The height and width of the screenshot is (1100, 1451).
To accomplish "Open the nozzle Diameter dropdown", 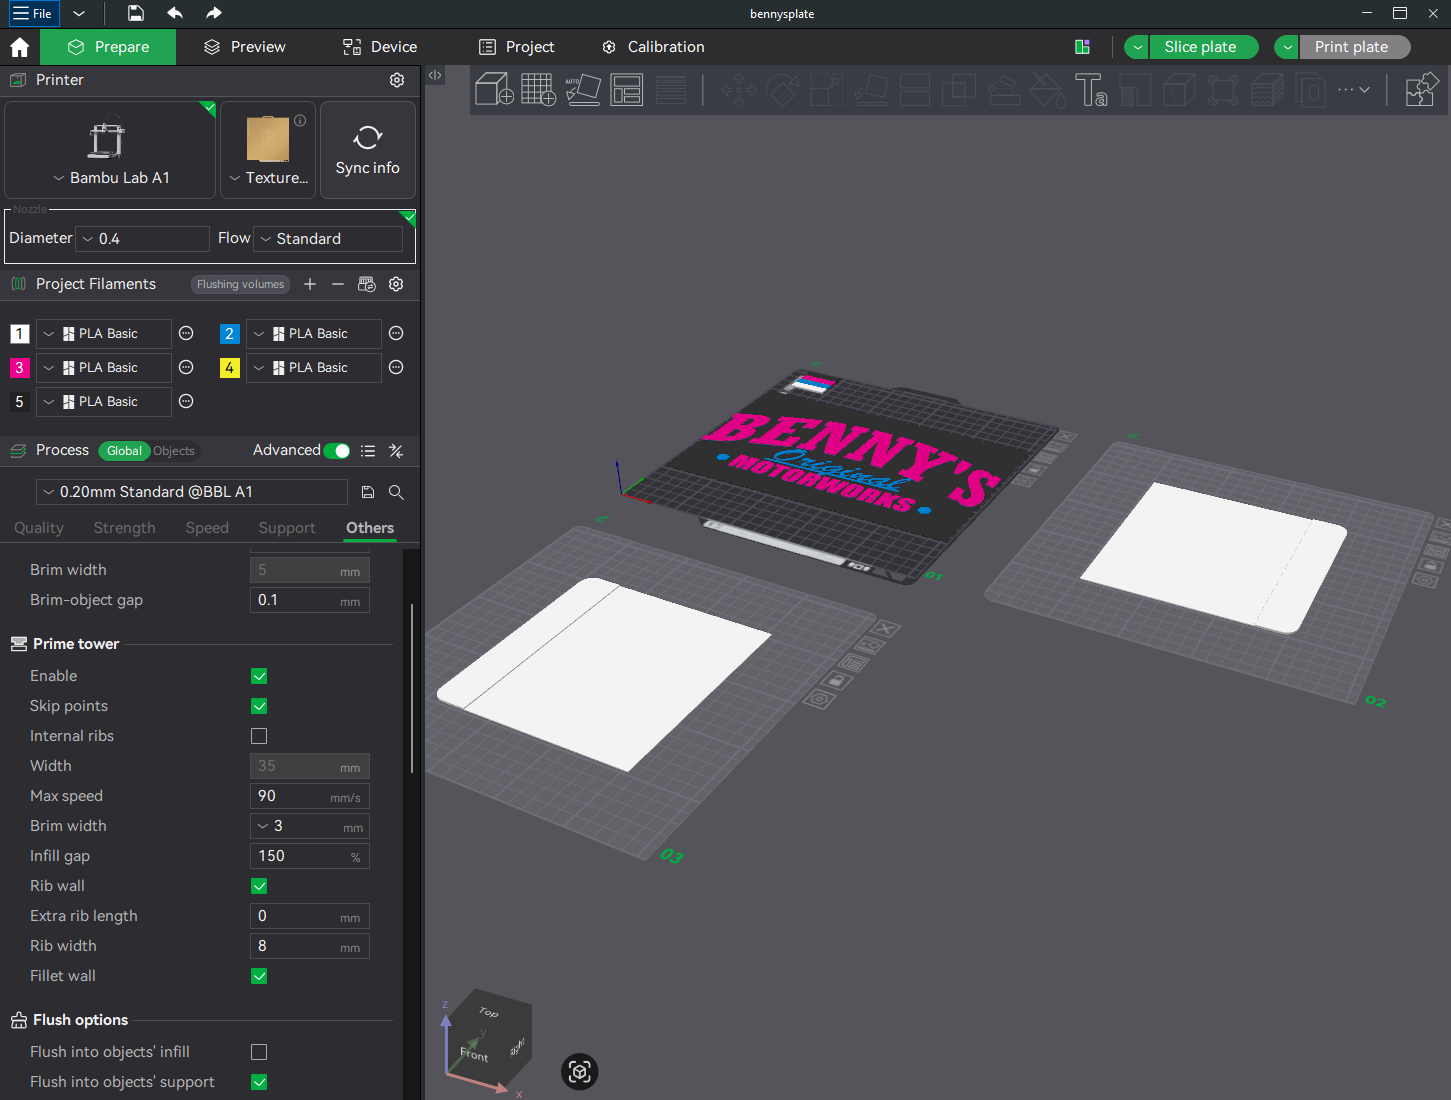I will pyautogui.click(x=143, y=239).
